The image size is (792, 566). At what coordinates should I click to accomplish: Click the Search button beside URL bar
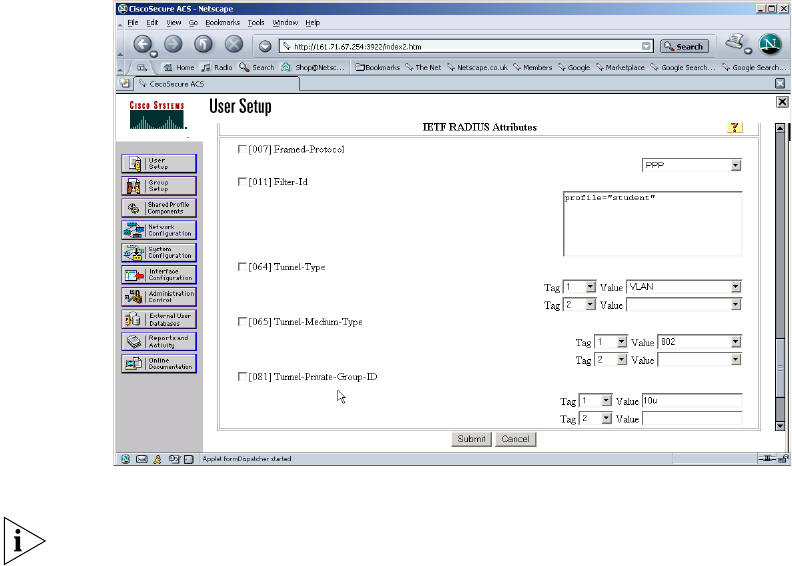pos(684,46)
